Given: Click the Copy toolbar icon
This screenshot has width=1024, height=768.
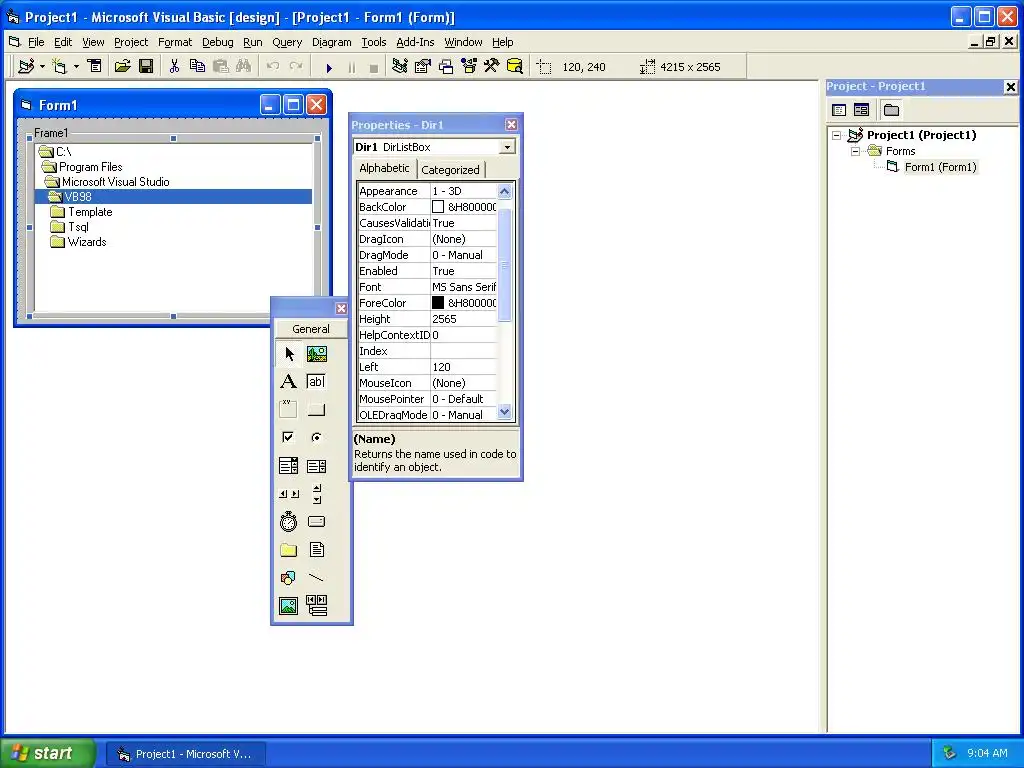Looking at the screenshot, I should tap(197, 67).
